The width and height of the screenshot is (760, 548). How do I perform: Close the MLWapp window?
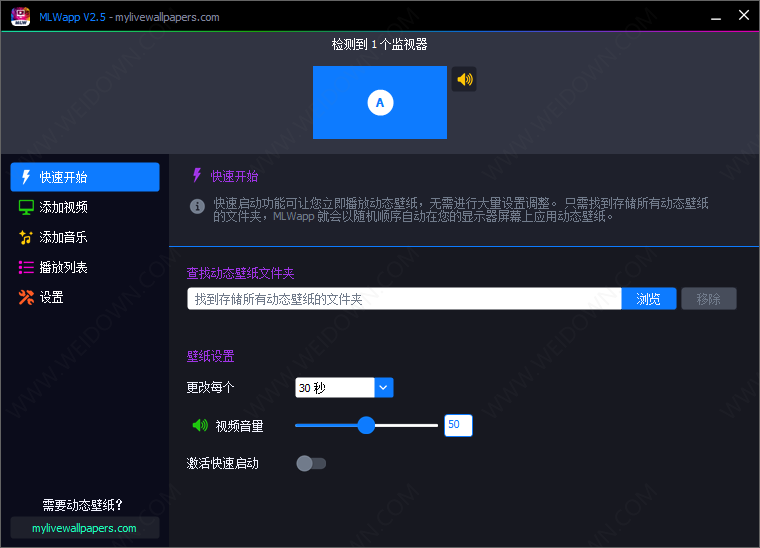click(744, 16)
